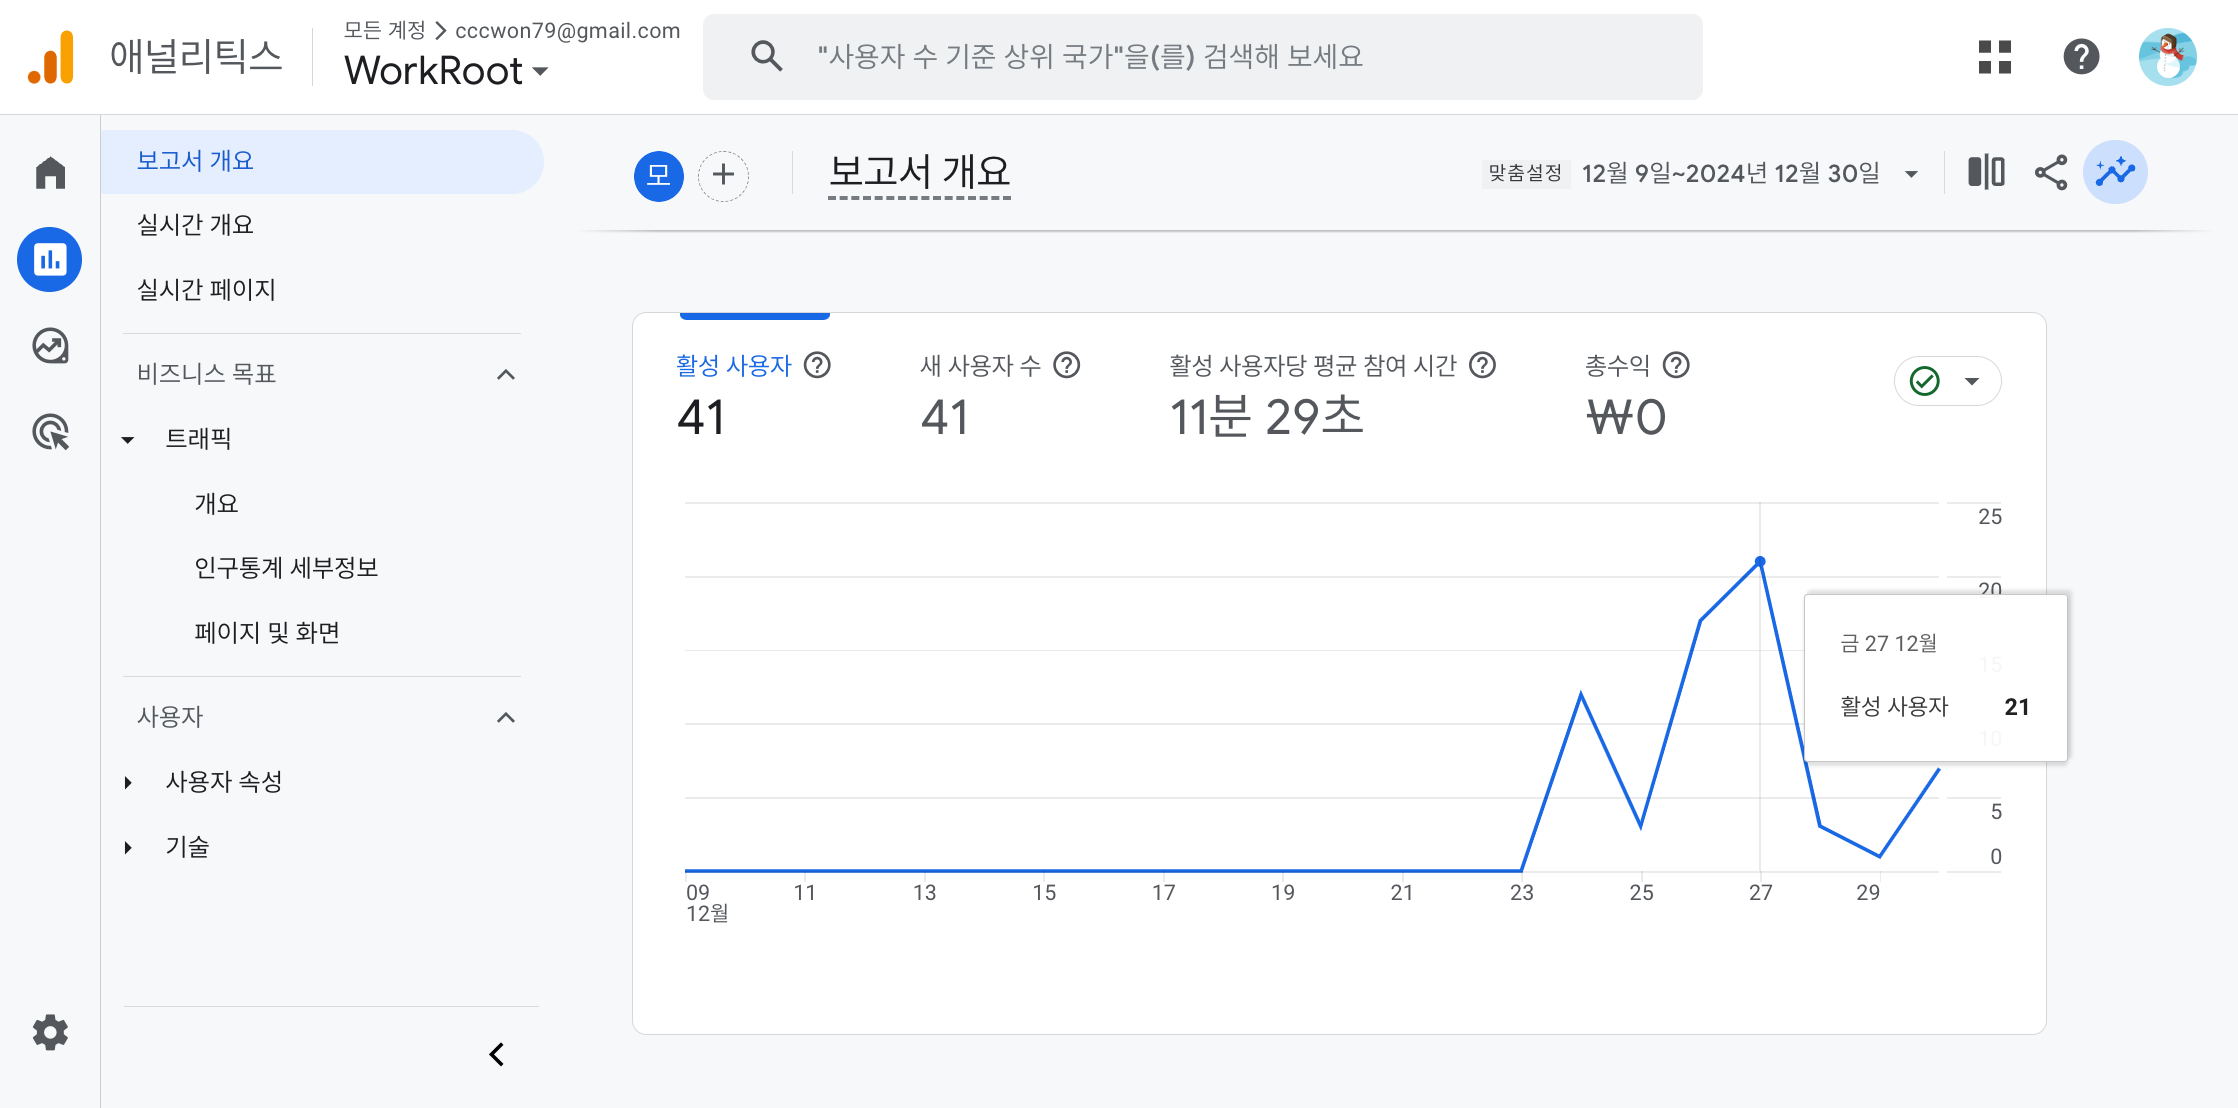This screenshot has height=1108, width=2238.
Task: Click the 모든 계정 breadcrumb link
Action: click(385, 30)
